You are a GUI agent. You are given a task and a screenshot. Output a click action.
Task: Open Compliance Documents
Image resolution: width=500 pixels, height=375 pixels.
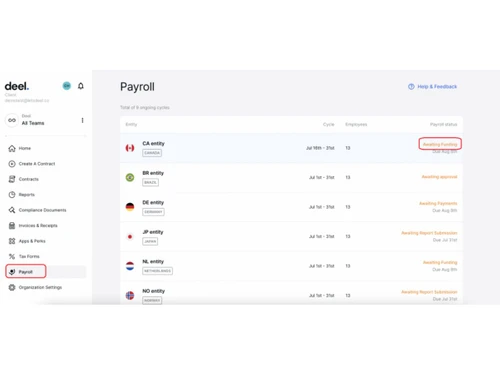[x=42, y=210]
